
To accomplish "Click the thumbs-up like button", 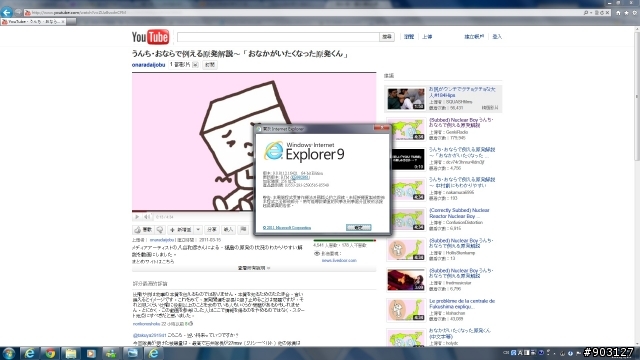I will pyautogui.click(x=143, y=230).
